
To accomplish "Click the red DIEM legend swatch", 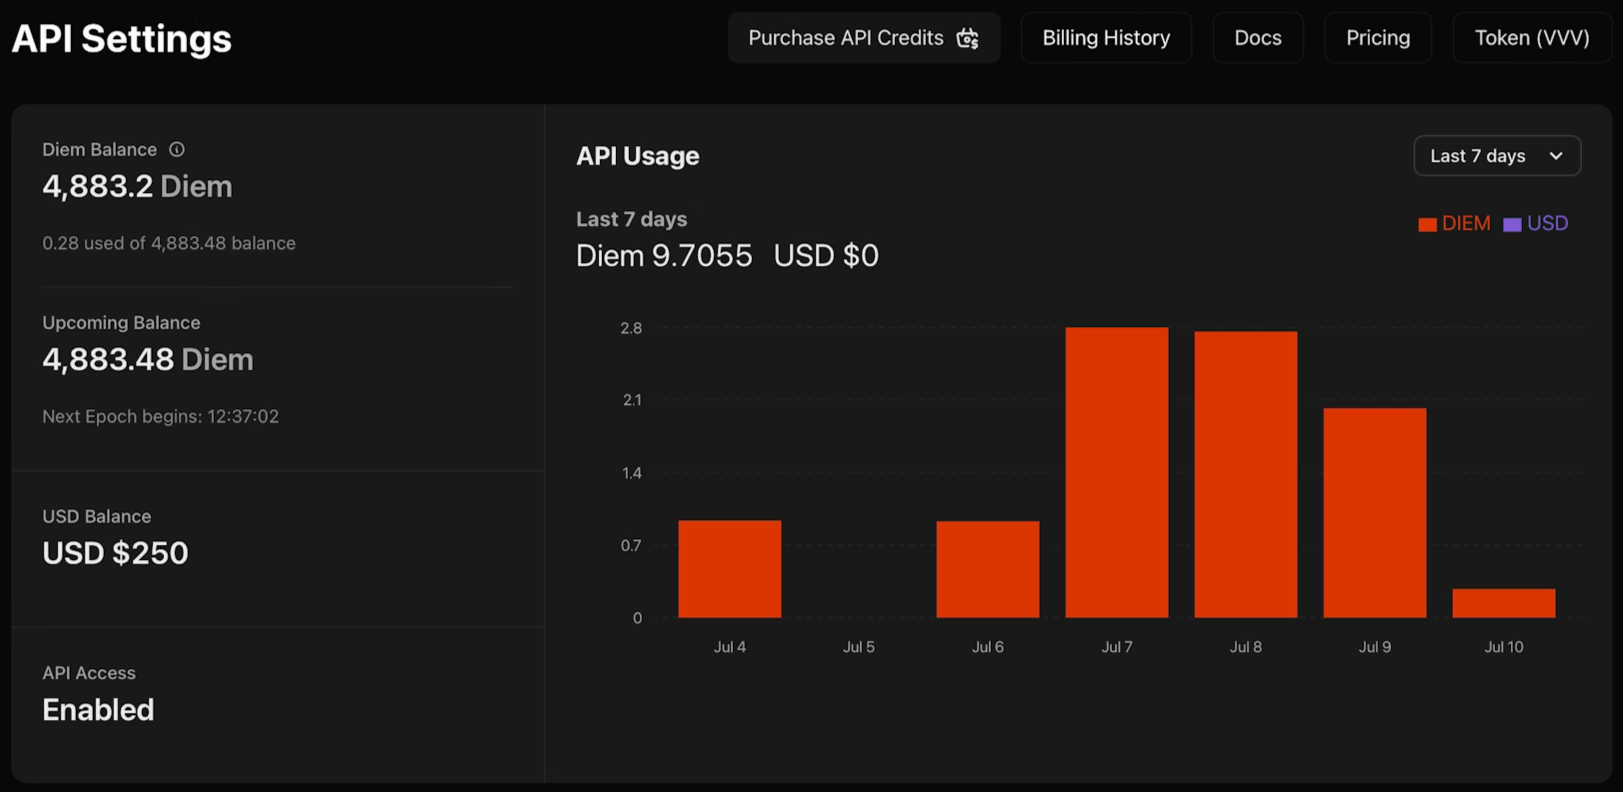I will pos(1427,224).
